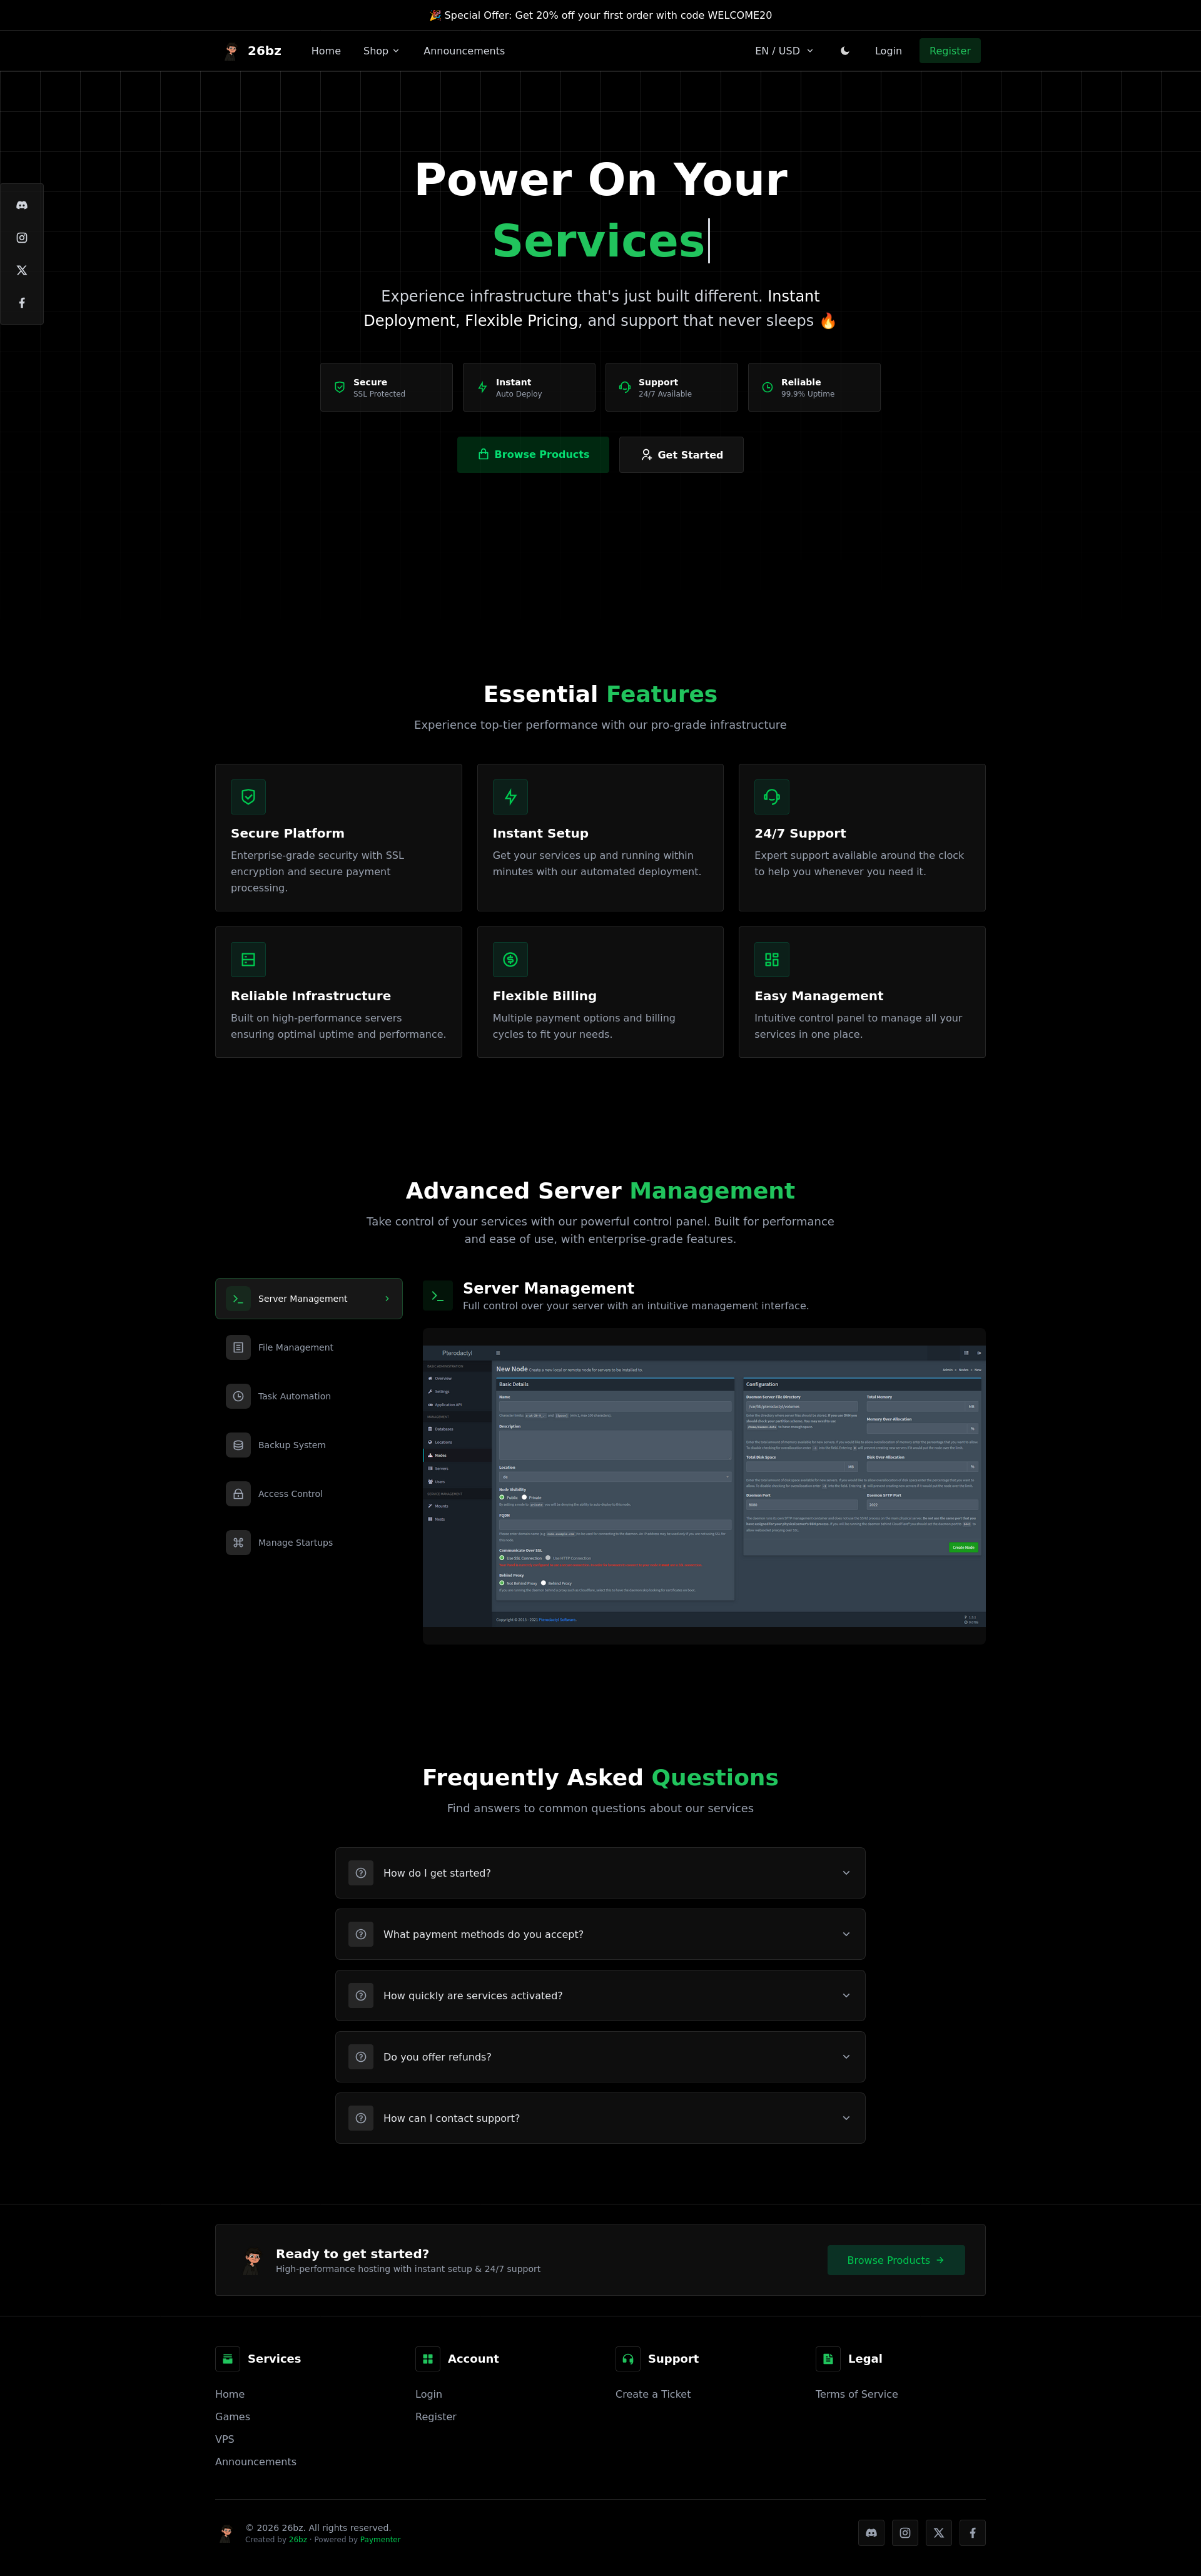Expand "Do you offer refunds?" FAQ item
Screen dimensions: 1201x2576
click(600, 2057)
